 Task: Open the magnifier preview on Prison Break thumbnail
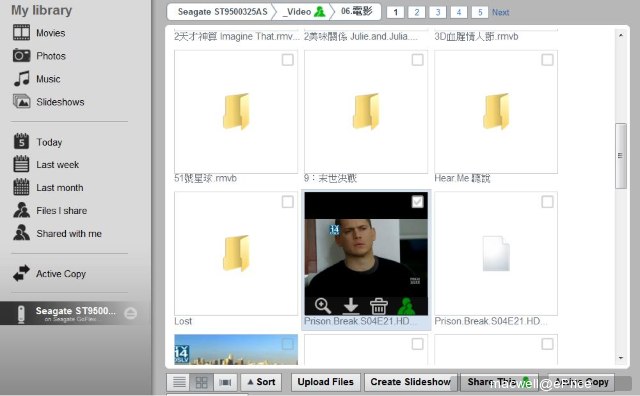[x=322, y=306]
